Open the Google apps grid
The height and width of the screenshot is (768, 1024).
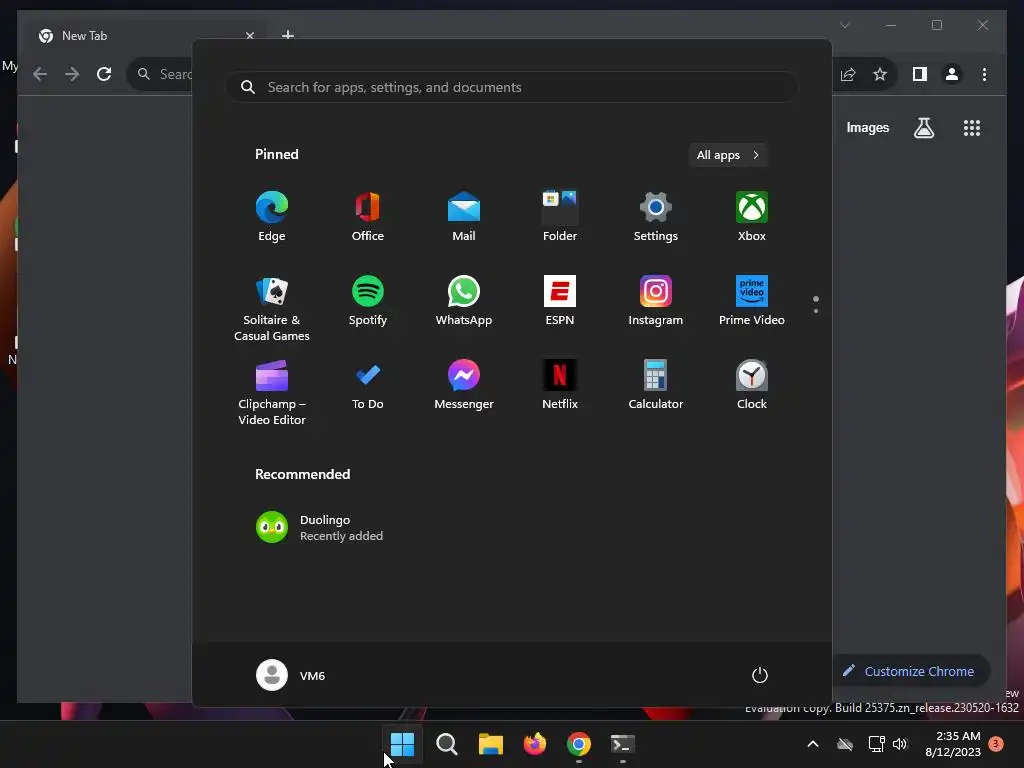click(972, 128)
